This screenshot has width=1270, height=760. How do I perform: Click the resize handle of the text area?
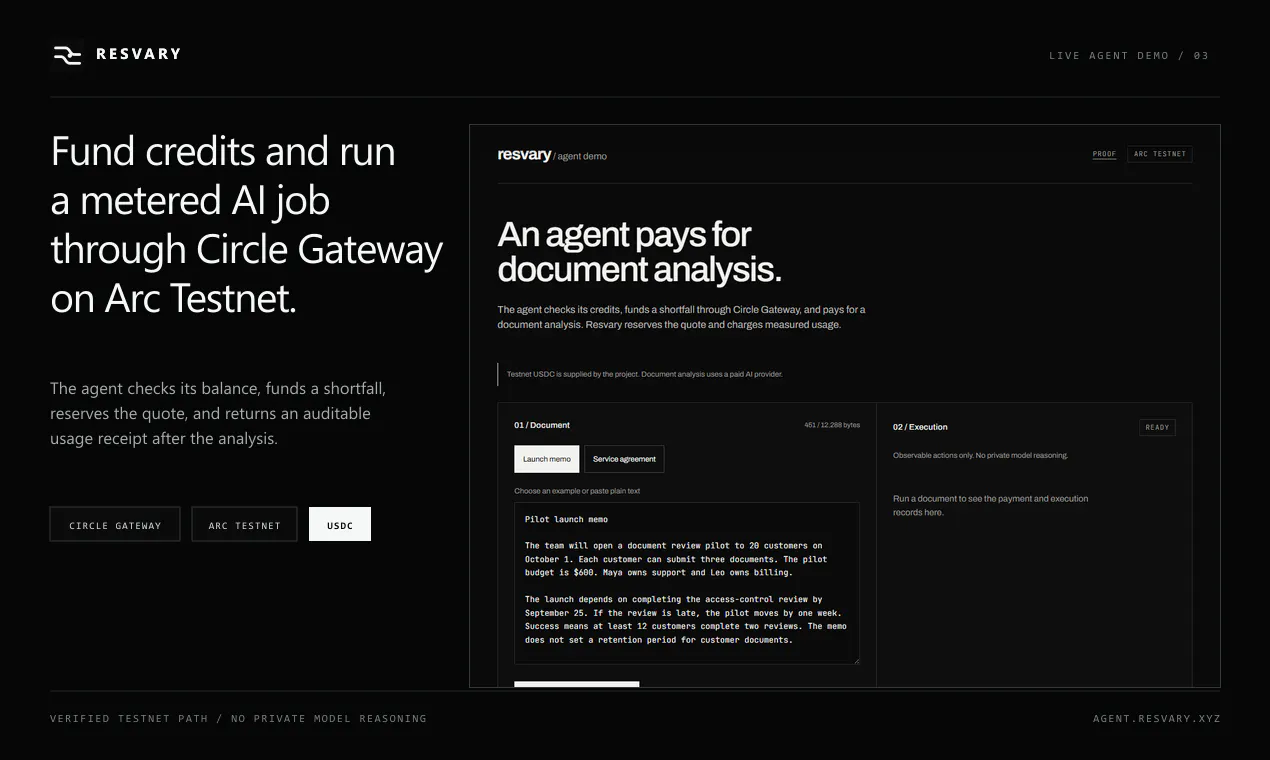[x=855, y=660]
